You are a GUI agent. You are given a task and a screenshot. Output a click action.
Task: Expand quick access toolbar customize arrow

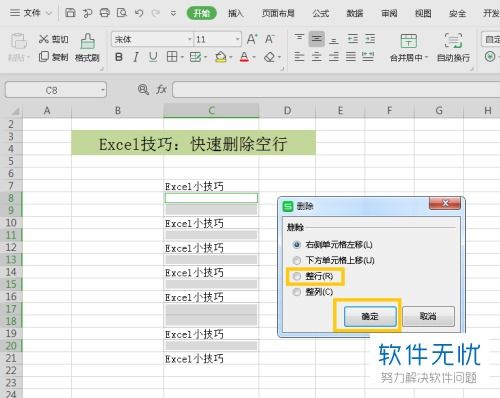coord(173,13)
